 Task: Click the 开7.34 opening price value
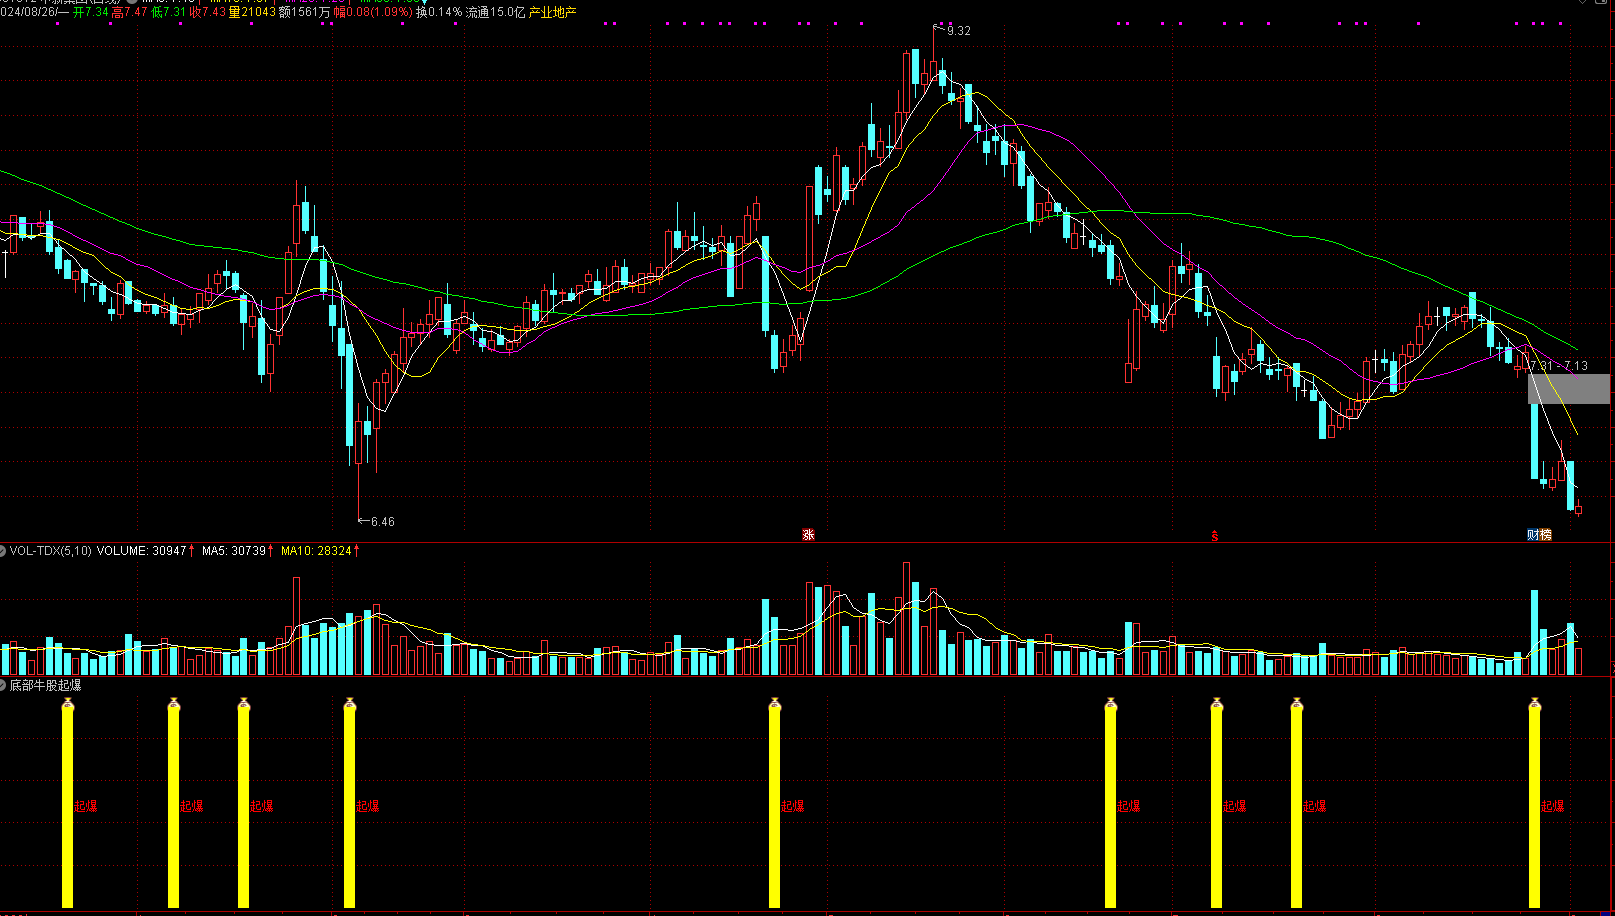90,12
